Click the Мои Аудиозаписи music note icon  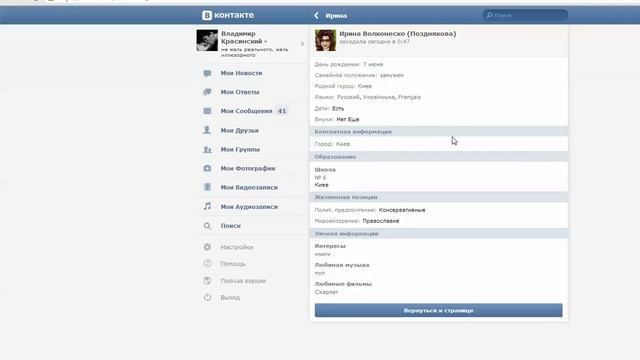click(207, 207)
